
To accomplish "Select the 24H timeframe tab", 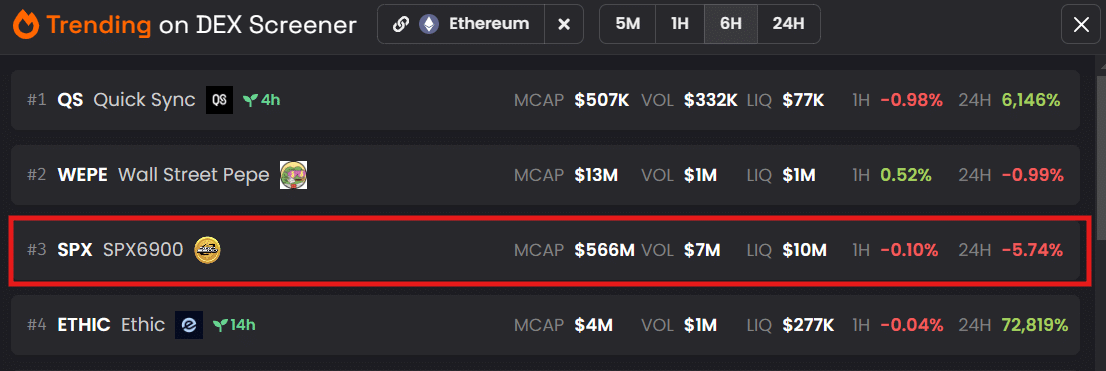I will (x=789, y=24).
